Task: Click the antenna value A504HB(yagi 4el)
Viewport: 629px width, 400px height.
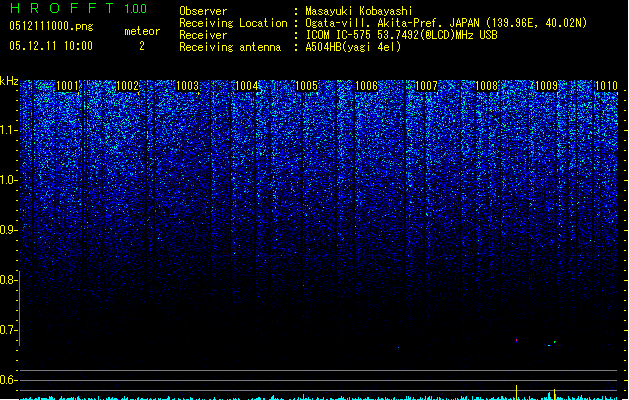Action: click(353, 47)
